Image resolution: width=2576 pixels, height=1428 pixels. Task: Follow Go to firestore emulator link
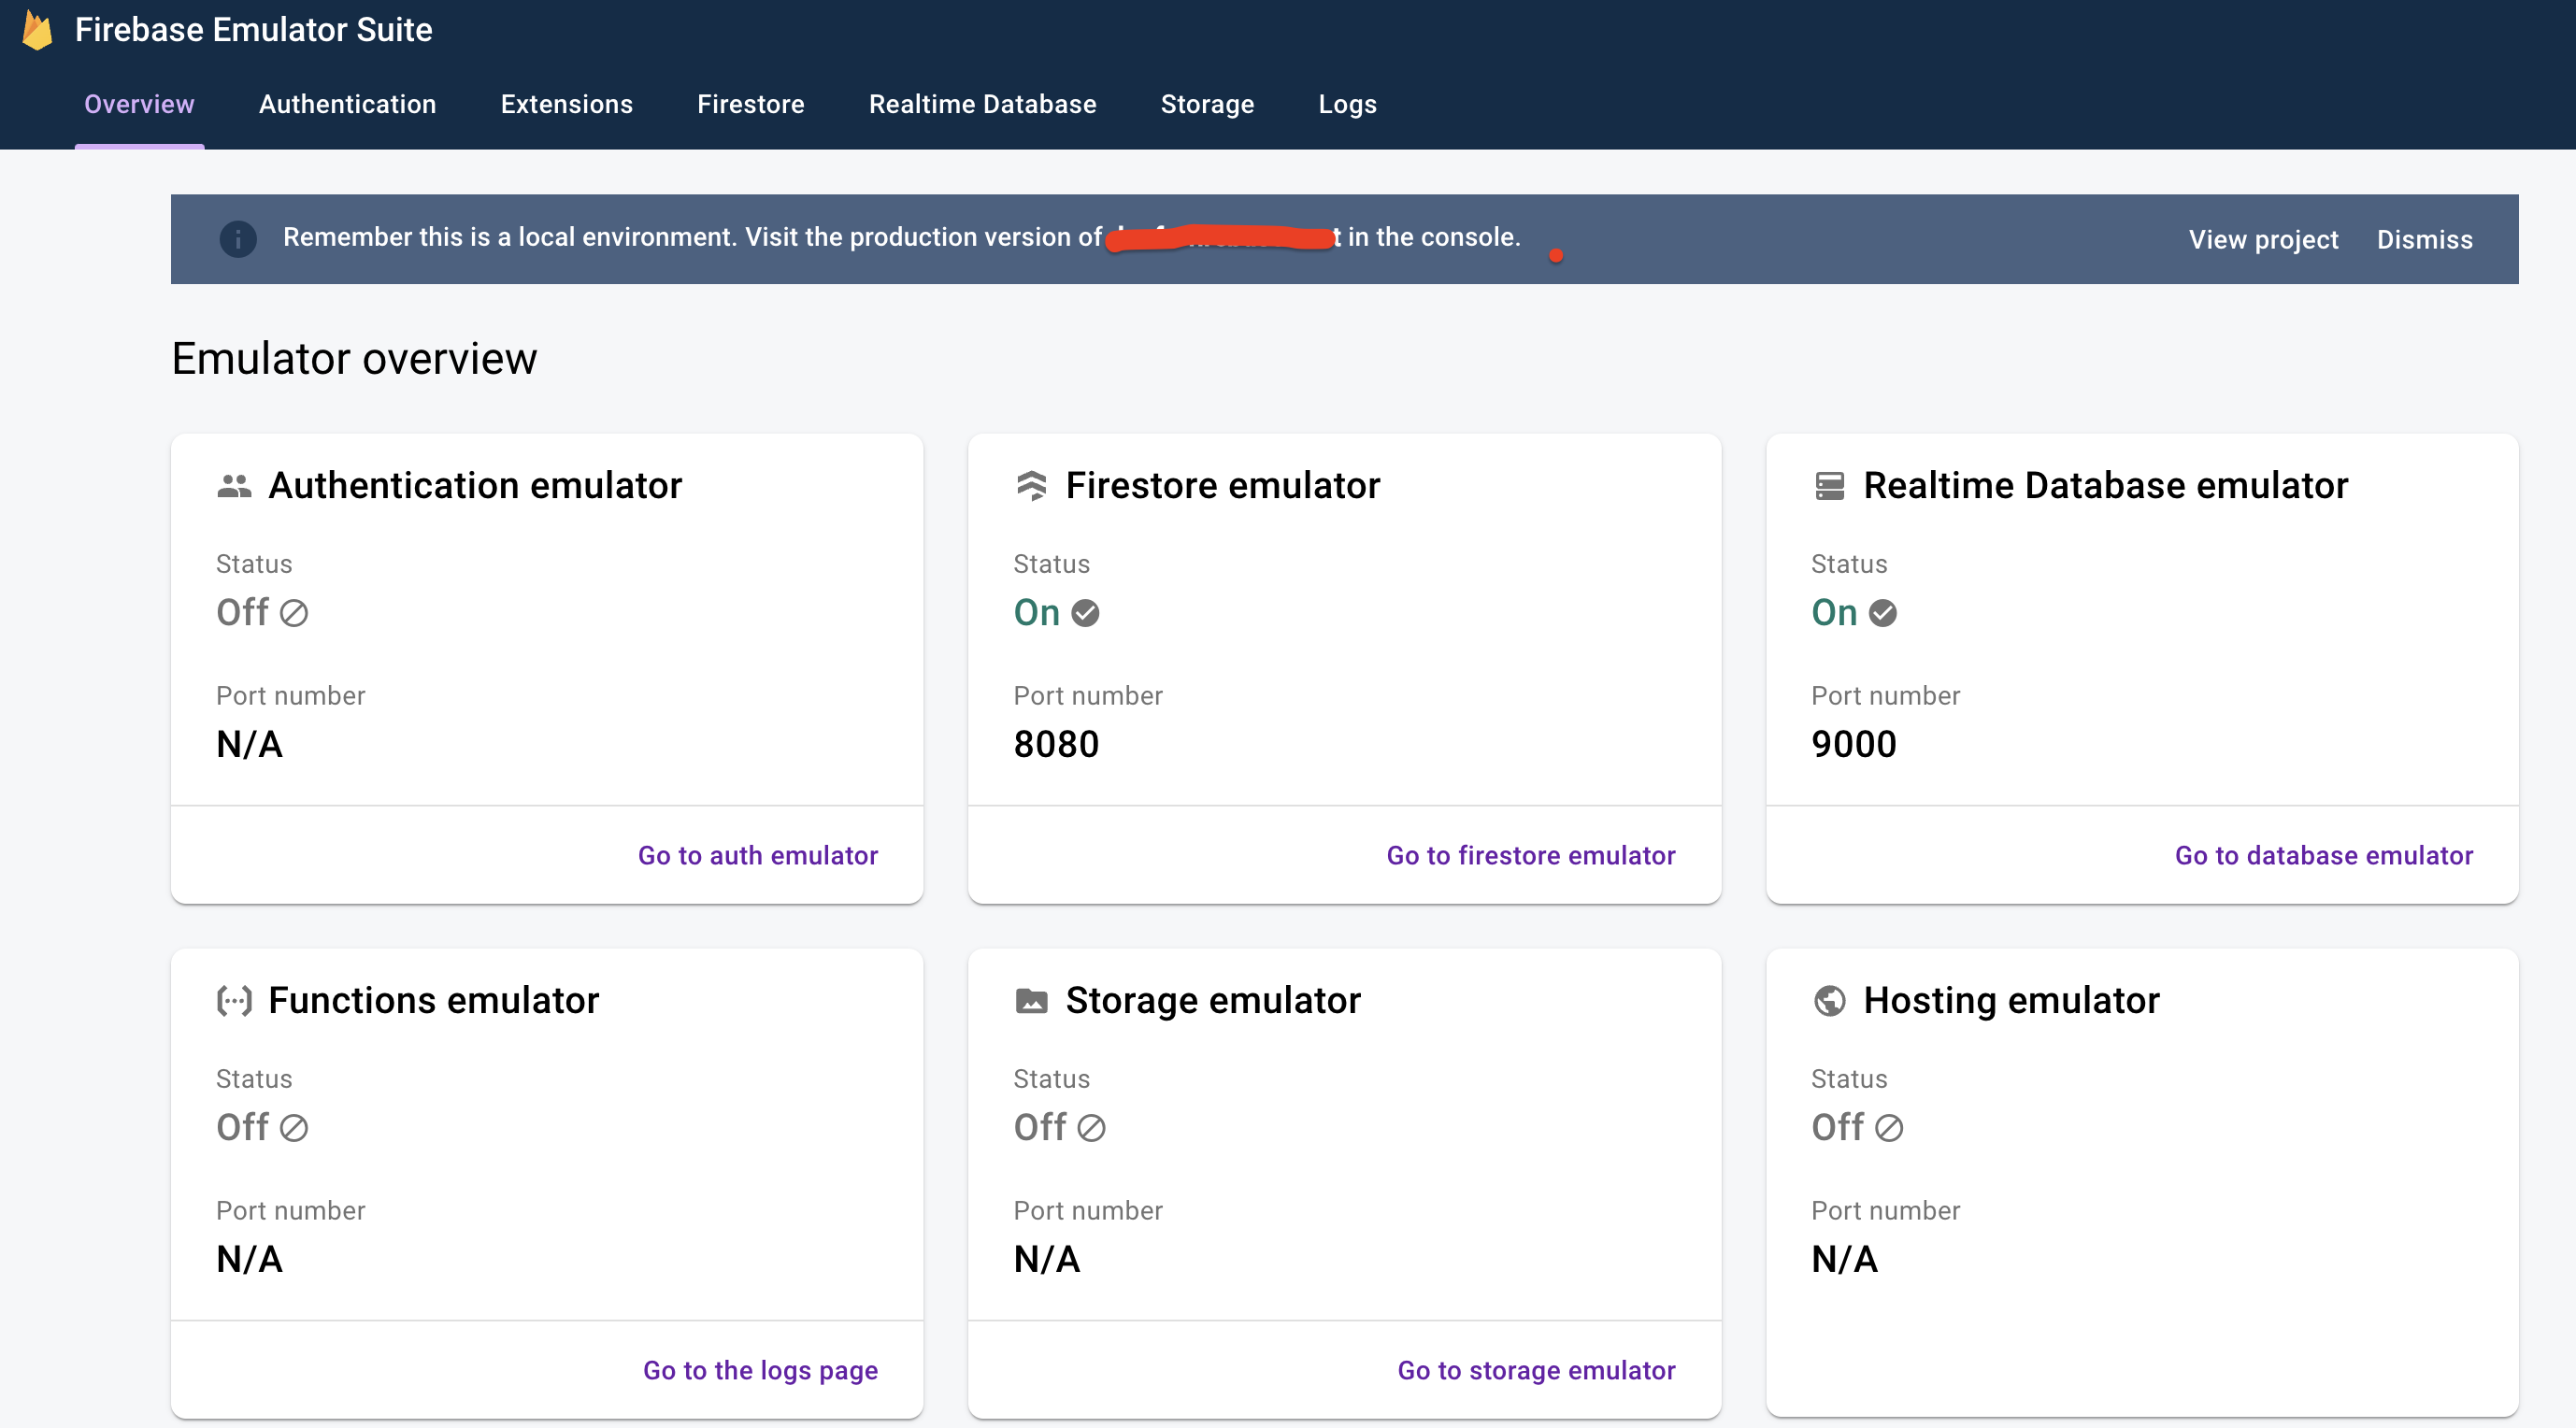[x=1530, y=855]
